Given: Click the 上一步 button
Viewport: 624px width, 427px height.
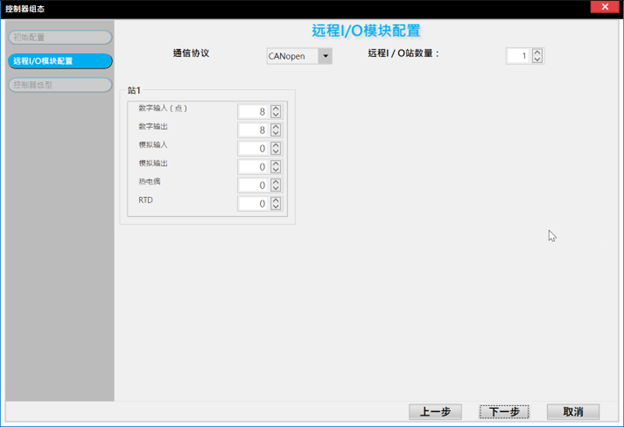Looking at the screenshot, I should tap(435, 412).
